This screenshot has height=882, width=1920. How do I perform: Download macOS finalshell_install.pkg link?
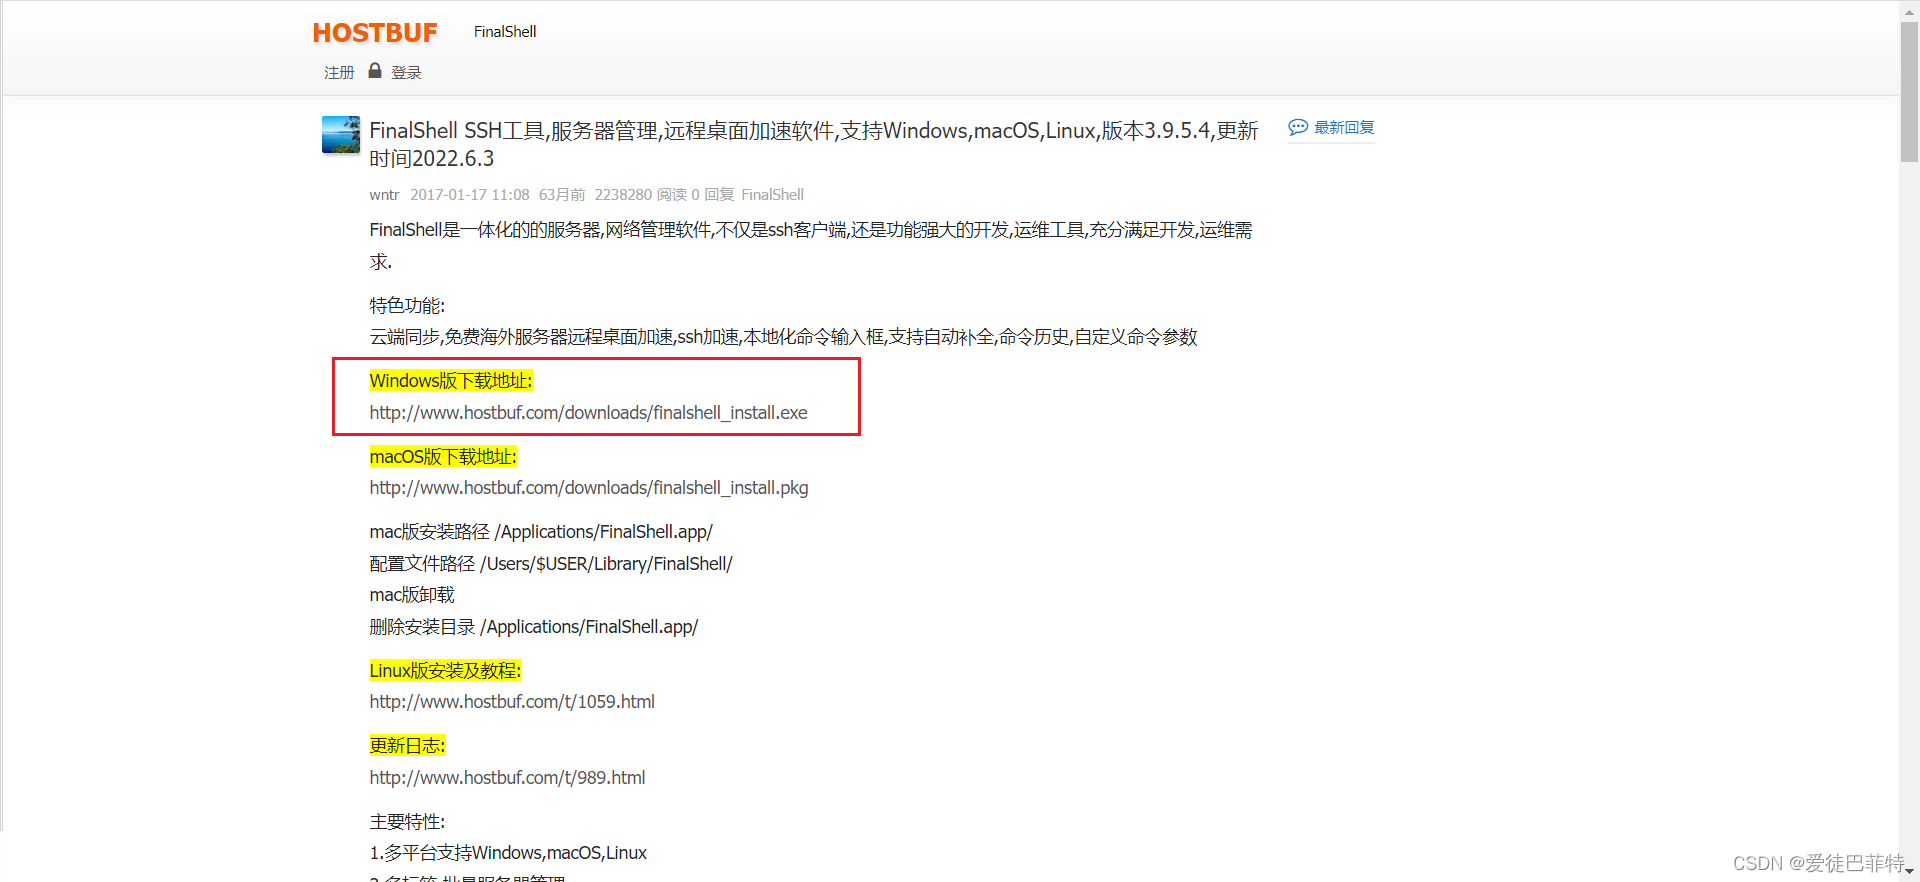[x=589, y=488]
